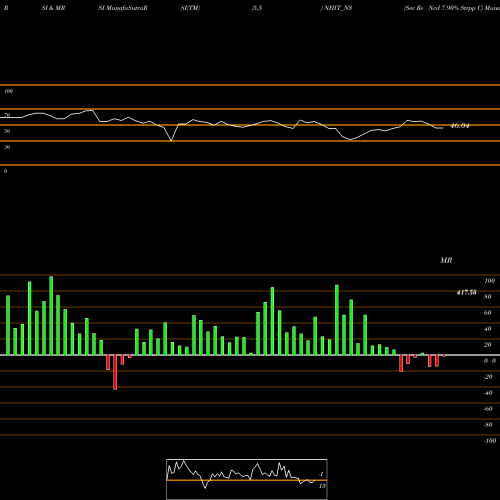Click the RSI current value 46.04

point(460,126)
